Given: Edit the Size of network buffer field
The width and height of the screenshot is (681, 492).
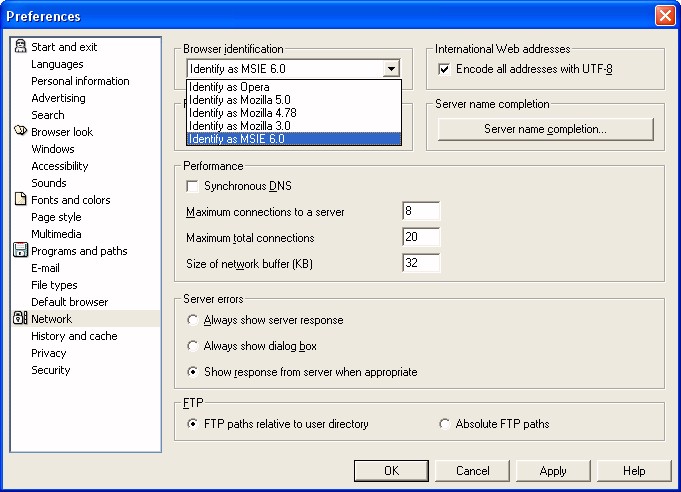Looking at the screenshot, I should coord(421,263).
